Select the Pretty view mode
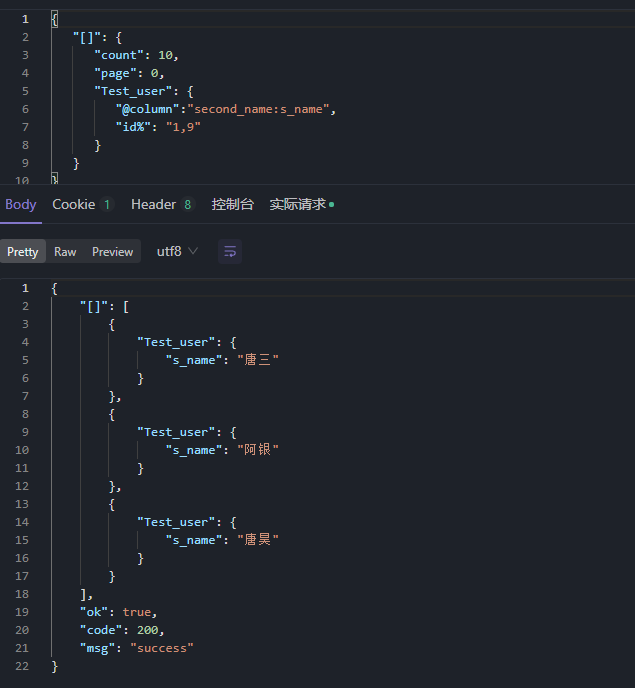Viewport: 635px width, 688px height. click(x=23, y=251)
